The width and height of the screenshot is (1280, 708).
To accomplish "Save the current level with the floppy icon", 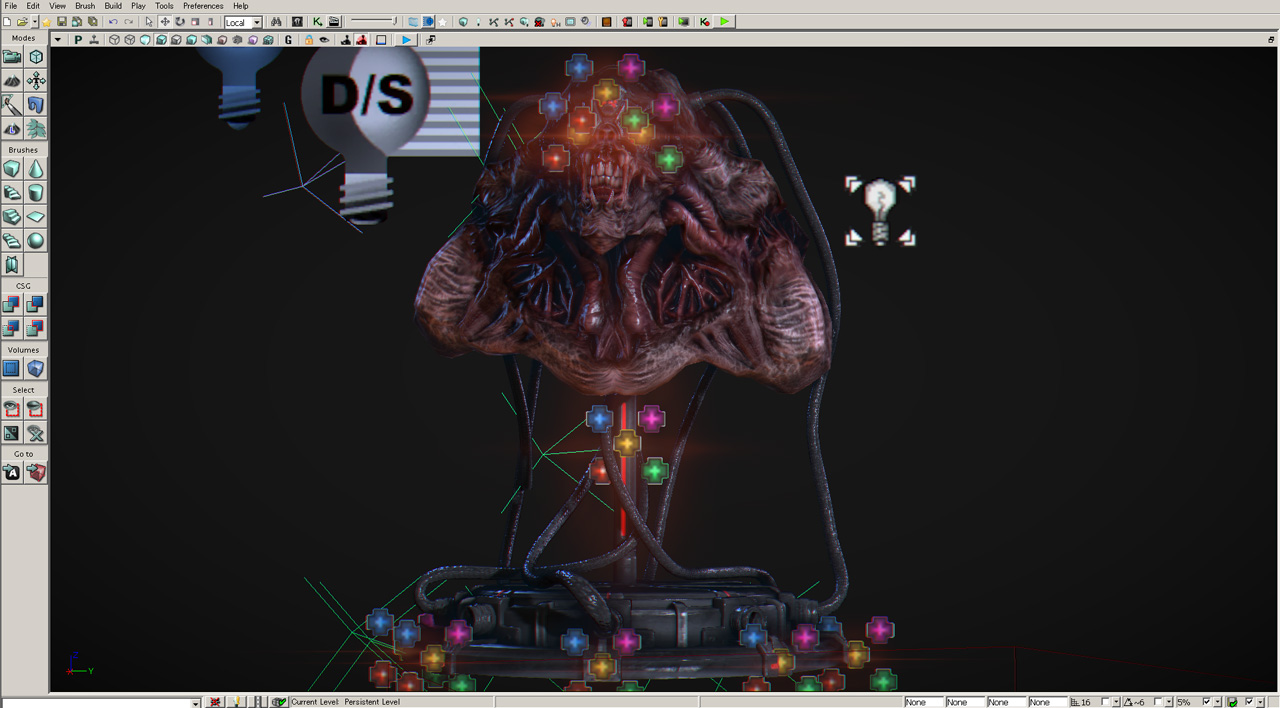I will pyautogui.click(x=62, y=22).
